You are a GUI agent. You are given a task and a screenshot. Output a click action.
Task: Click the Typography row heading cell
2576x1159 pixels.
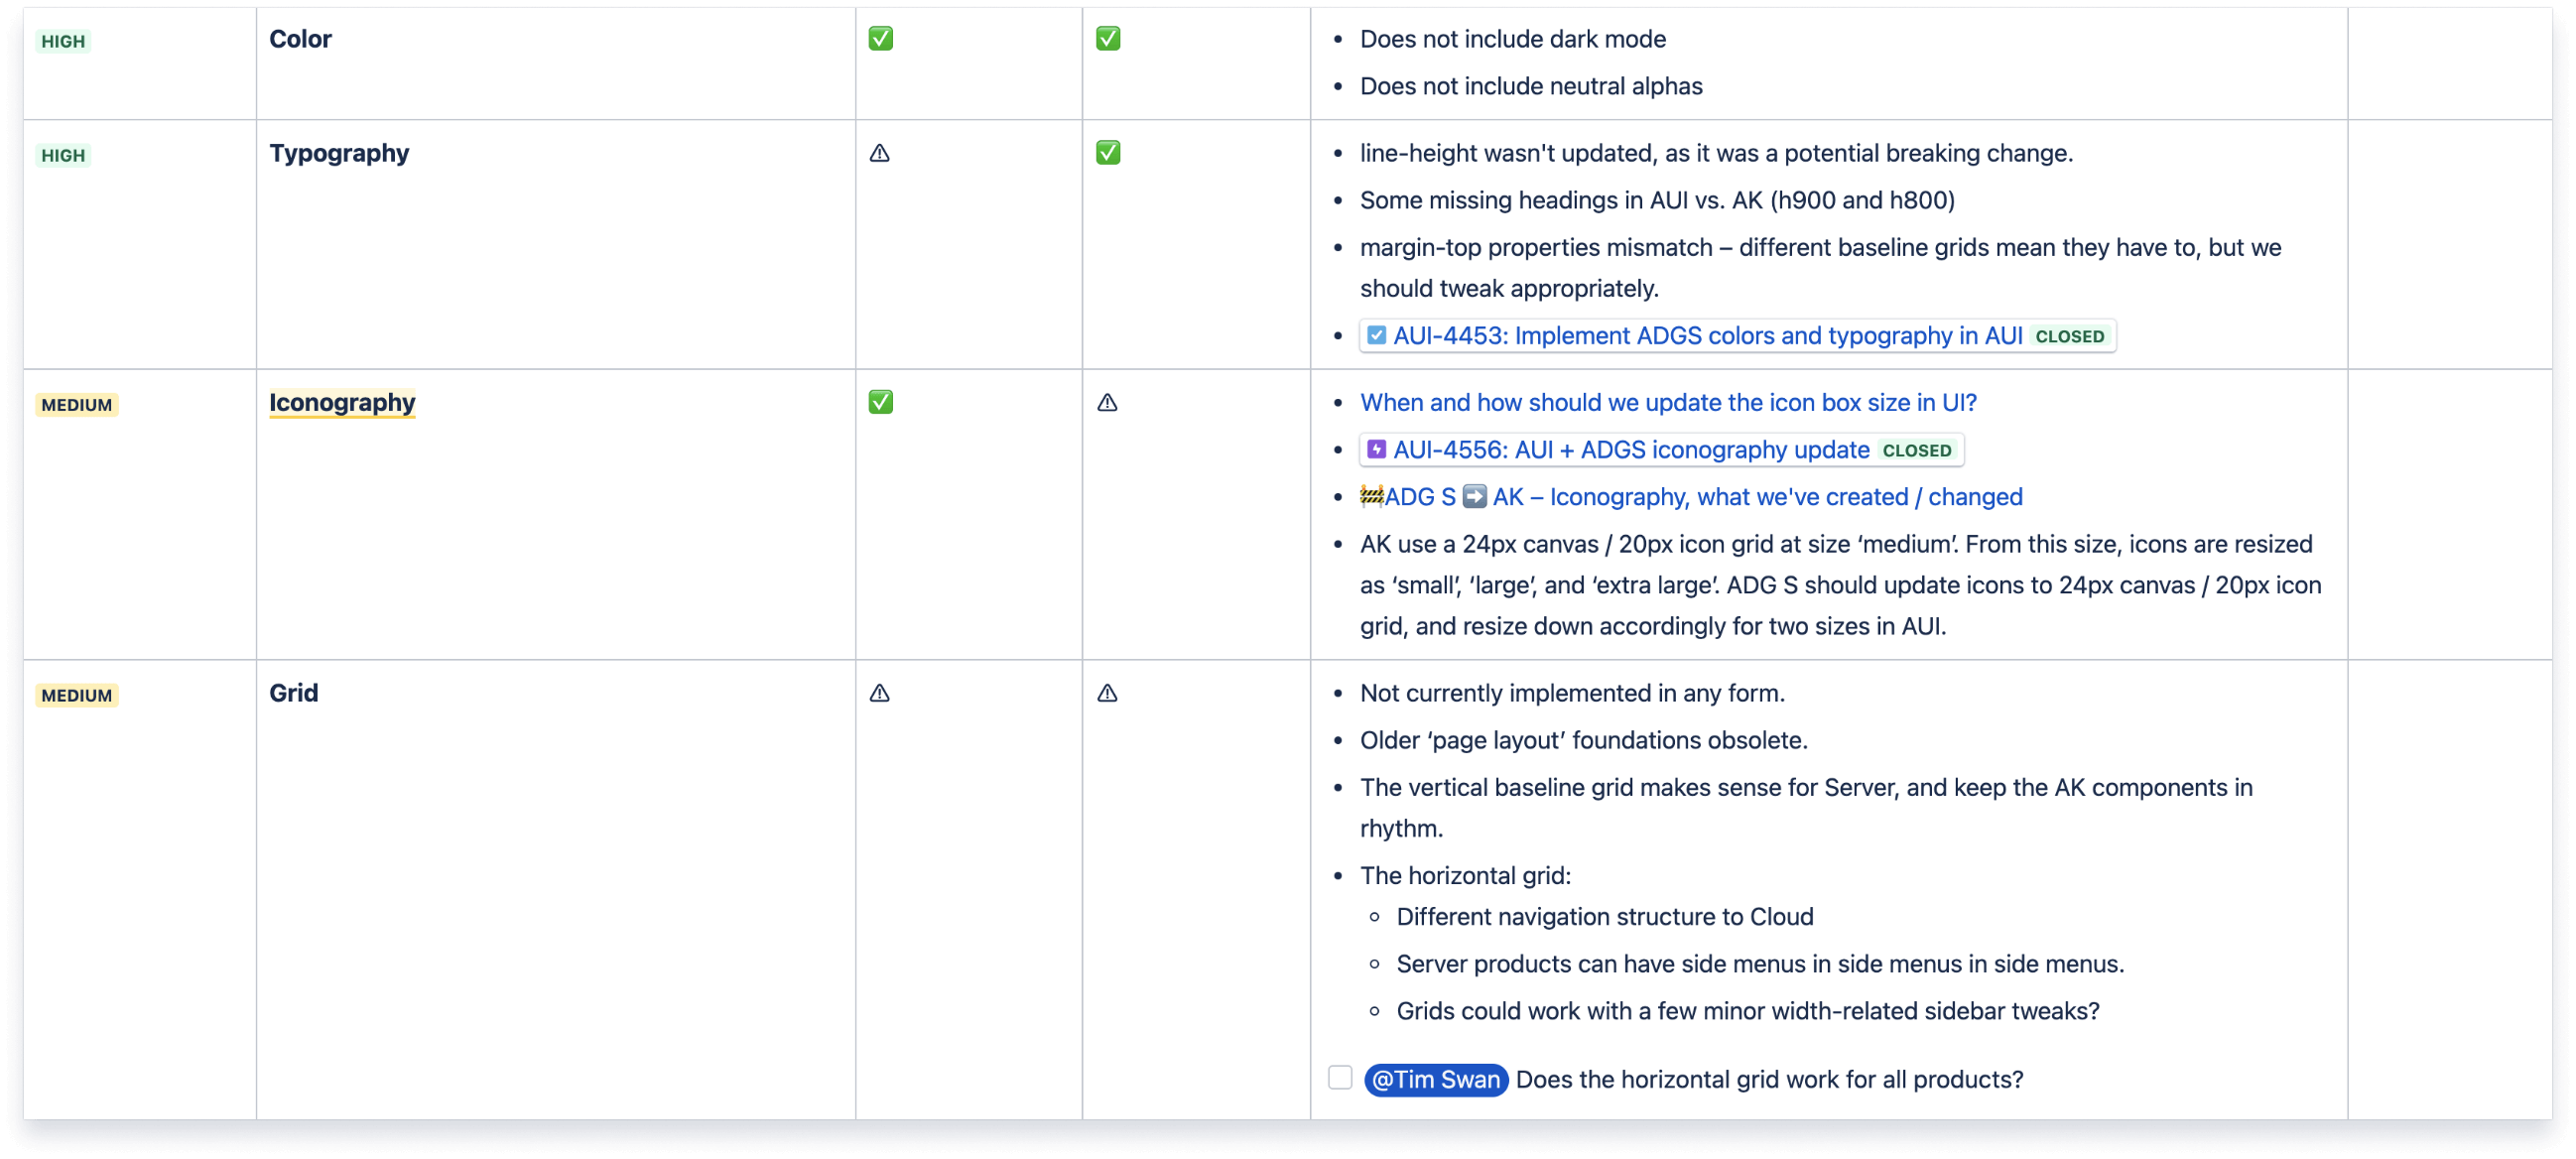[339, 153]
